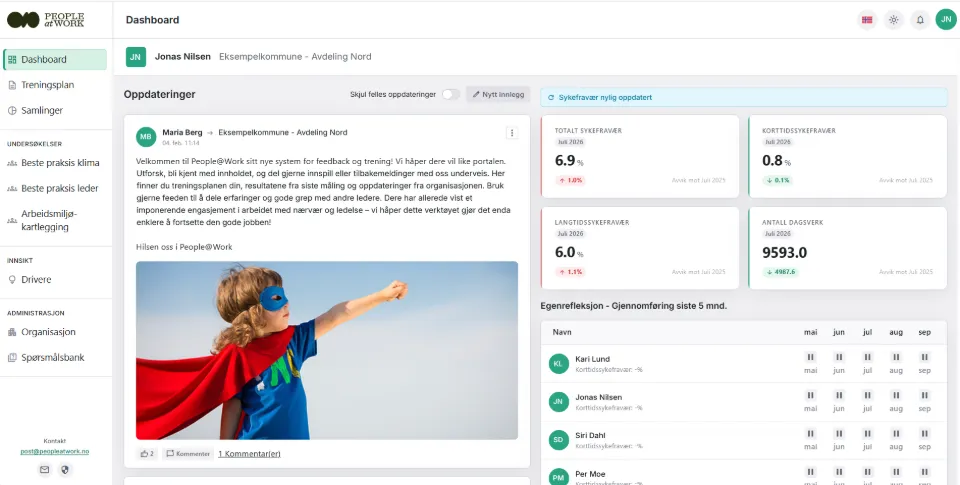
Task: Open the notifications bell
Action: pos(920,20)
